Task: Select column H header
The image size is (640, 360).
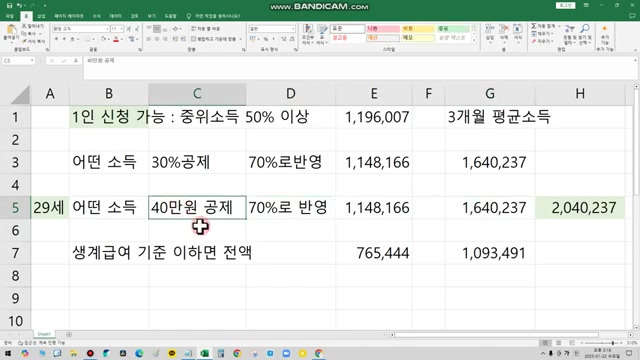Action: (x=580, y=94)
